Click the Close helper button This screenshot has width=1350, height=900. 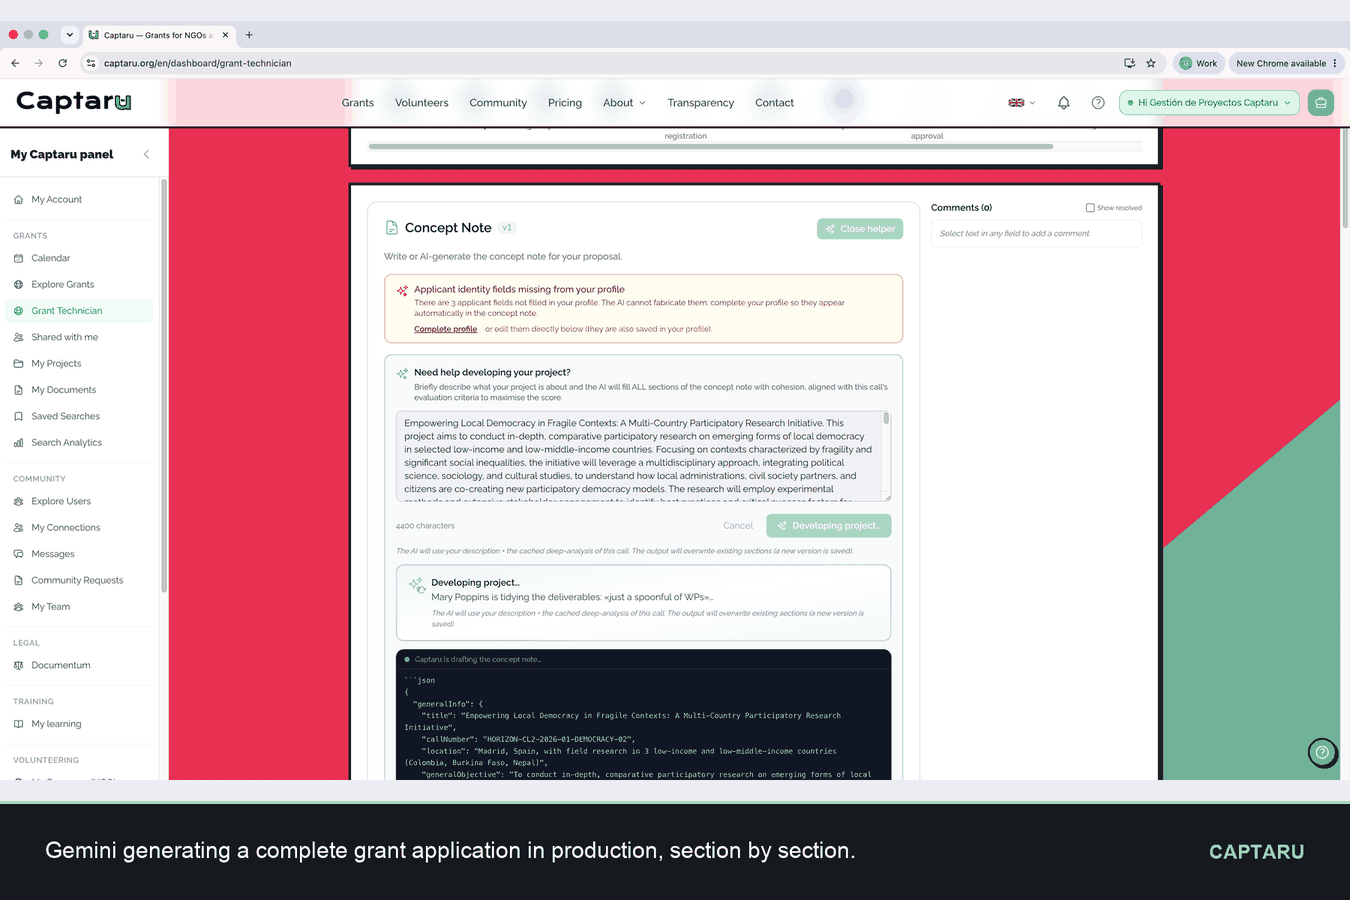(860, 229)
